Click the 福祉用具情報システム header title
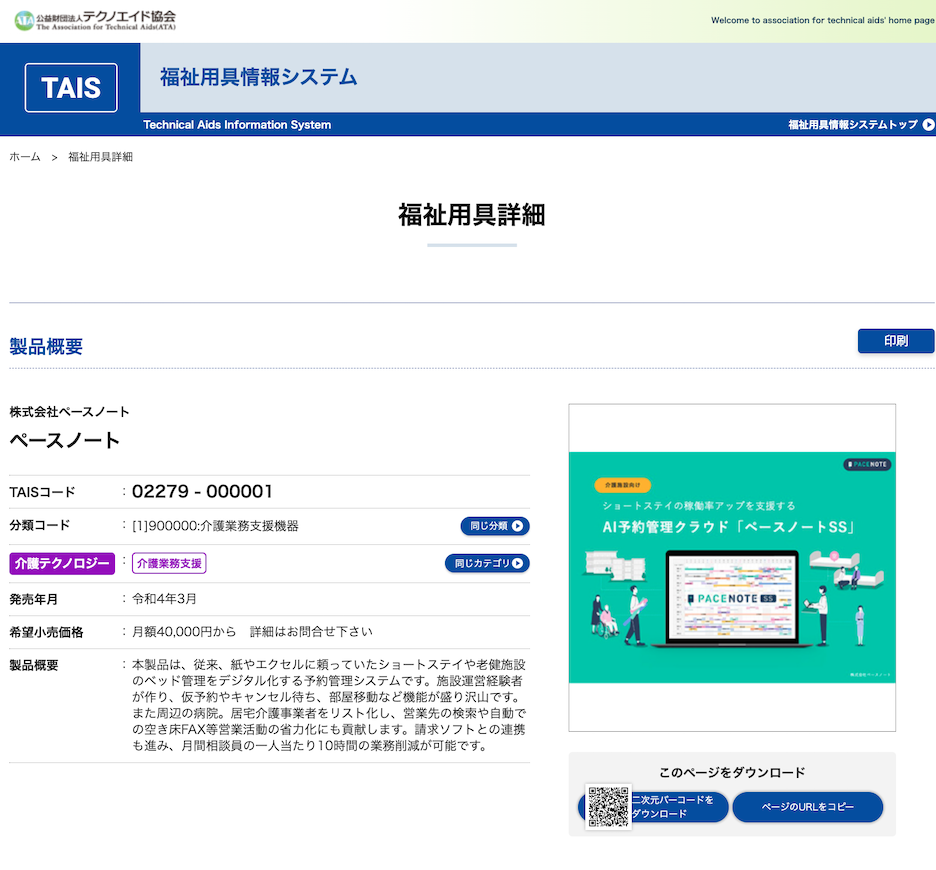936x870 pixels. pyautogui.click(x=258, y=77)
